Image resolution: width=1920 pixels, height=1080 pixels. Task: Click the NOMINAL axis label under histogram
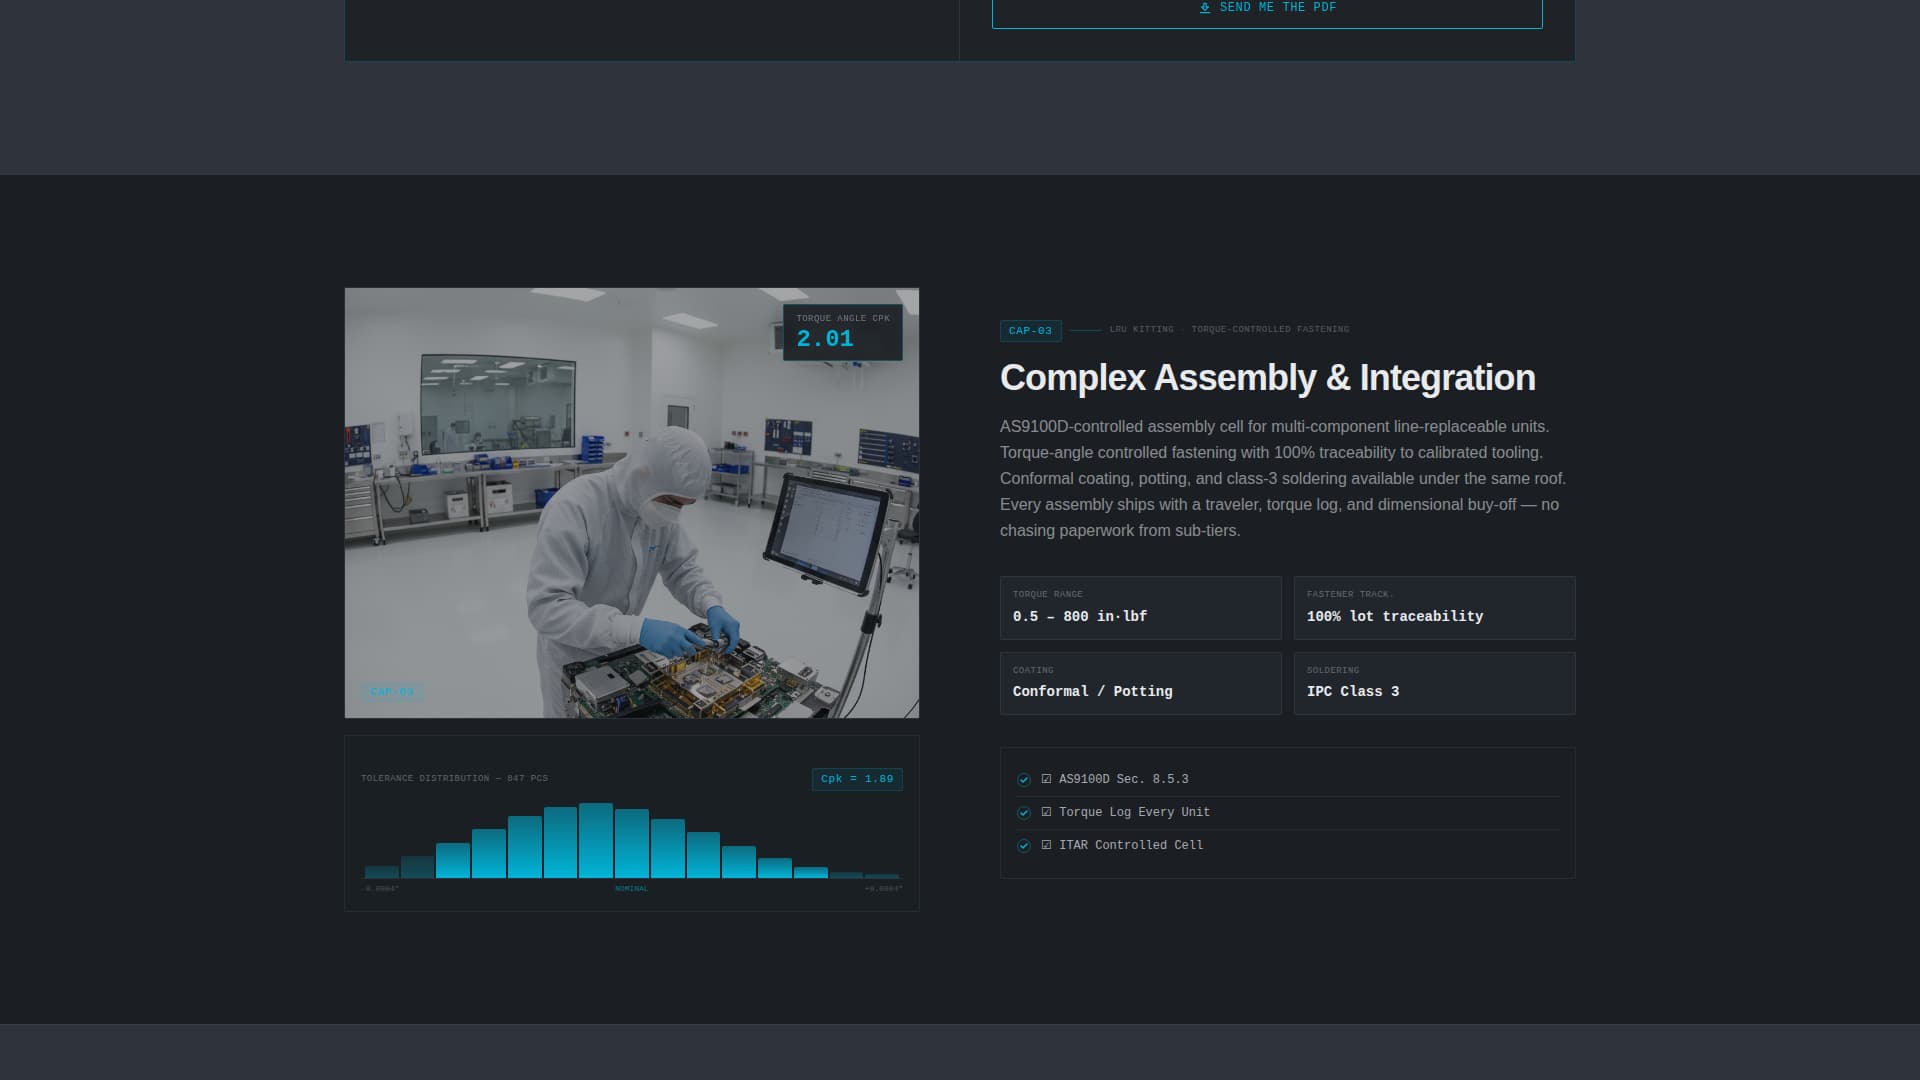(x=631, y=889)
